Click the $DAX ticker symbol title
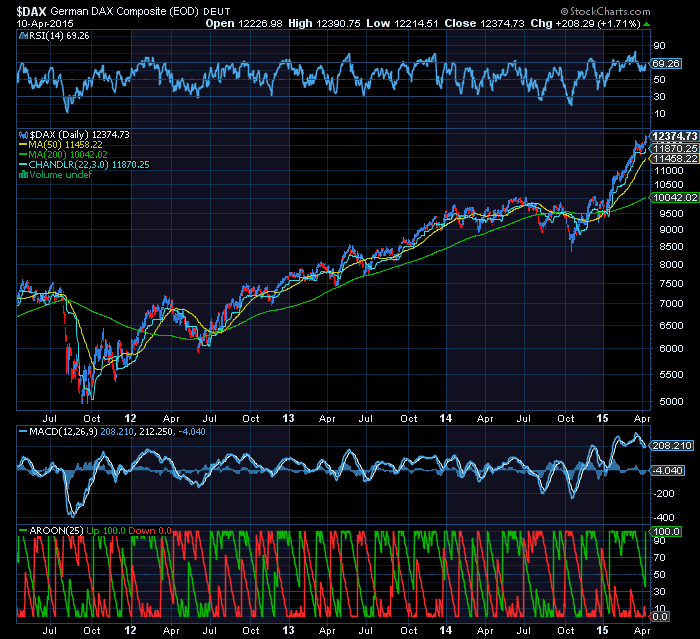The height and width of the screenshot is (639, 700). (x=31, y=11)
